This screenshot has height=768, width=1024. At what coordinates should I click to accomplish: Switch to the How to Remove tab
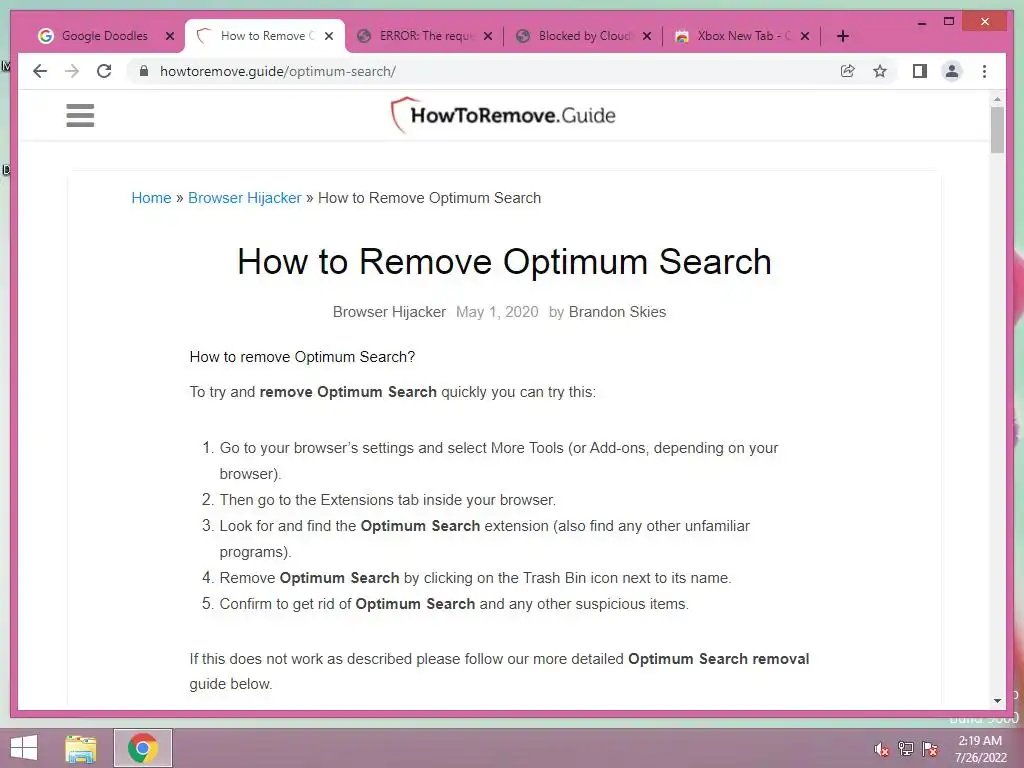[264, 36]
